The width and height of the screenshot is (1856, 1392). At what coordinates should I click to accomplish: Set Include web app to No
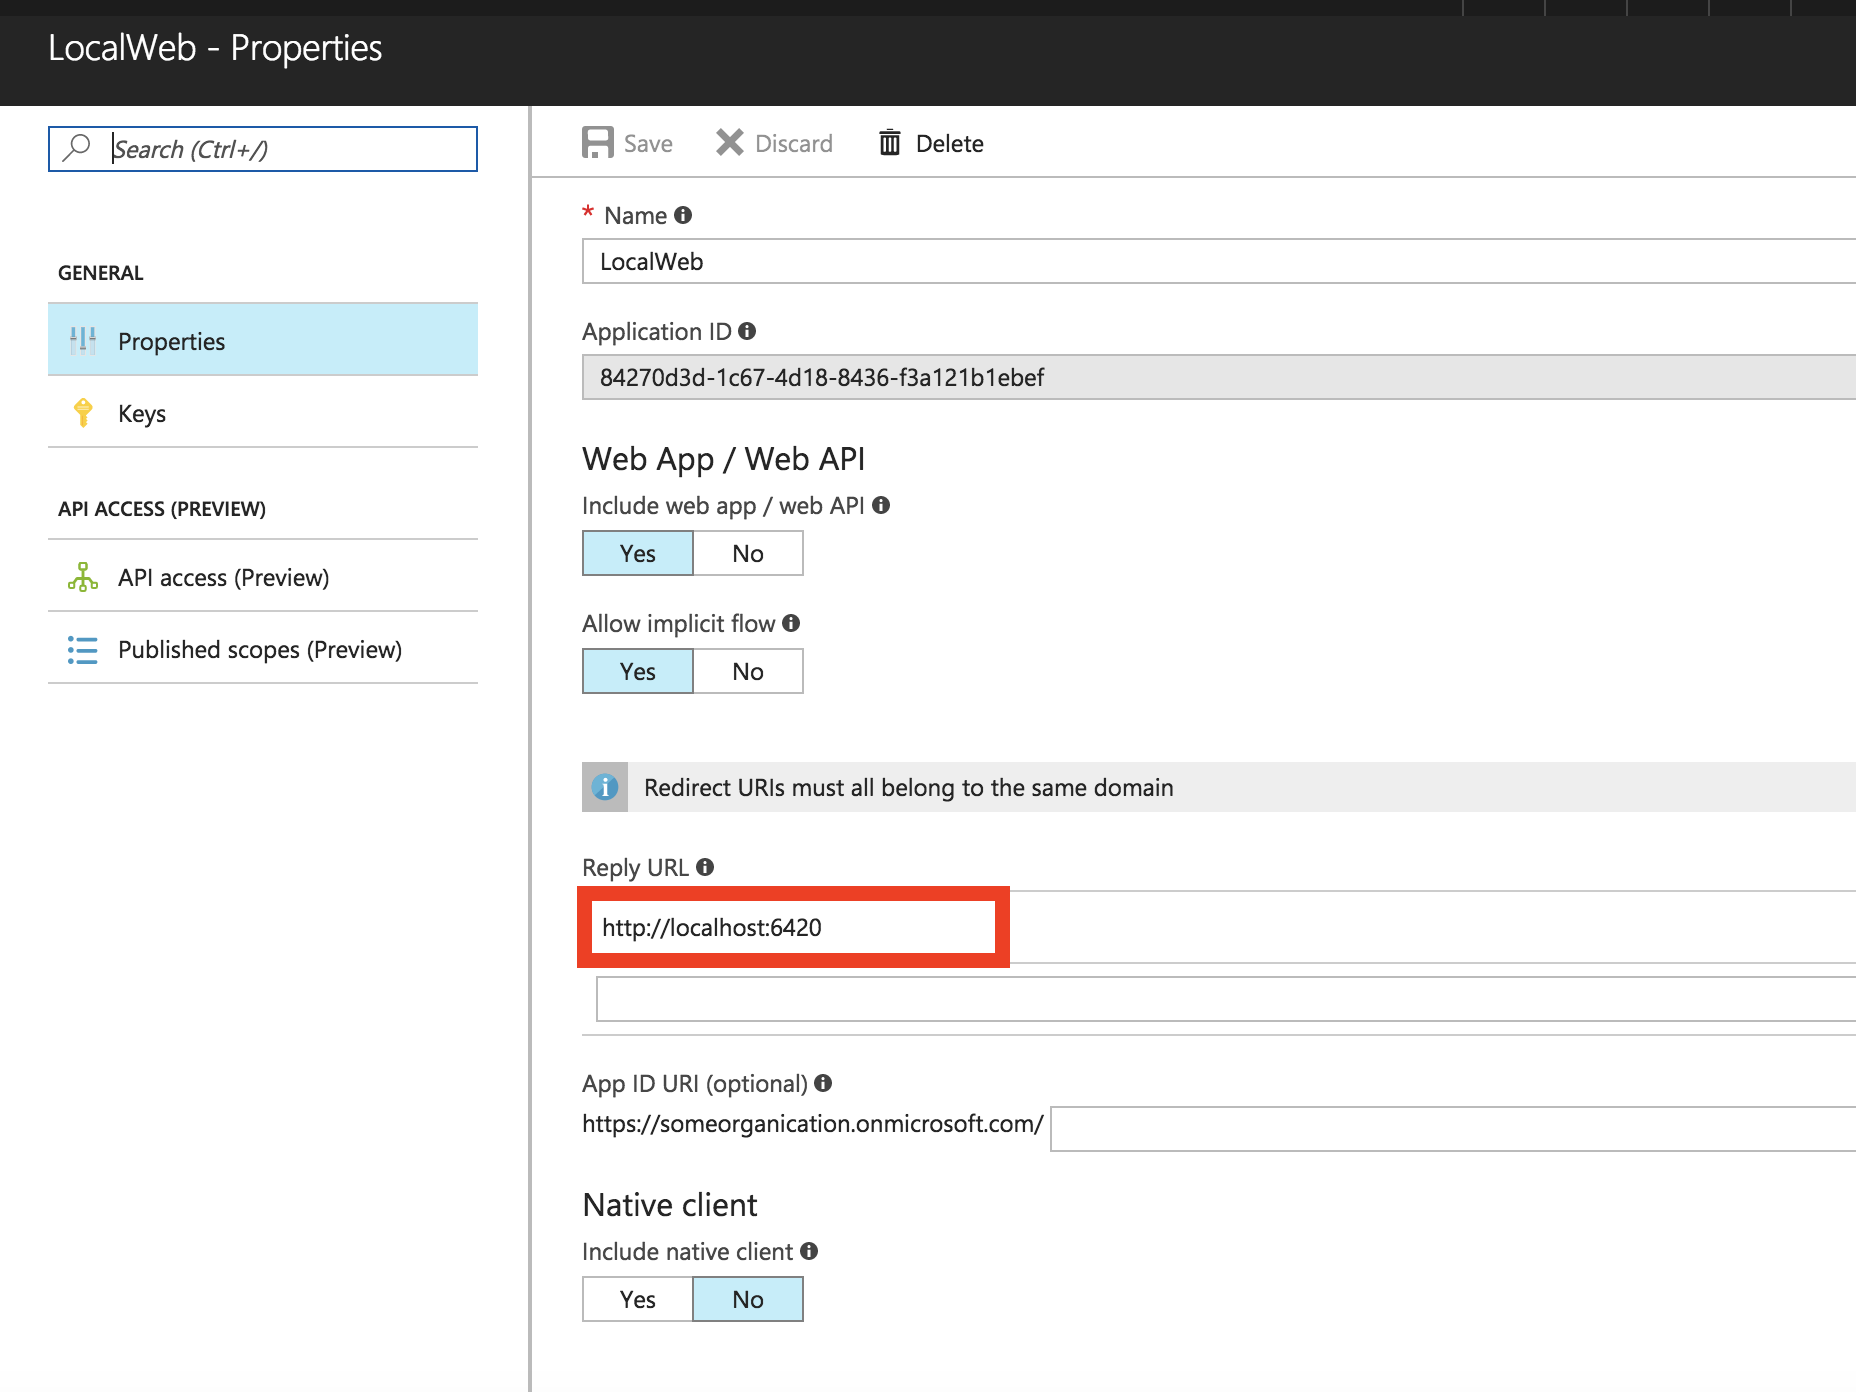click(x=748, y=553)
